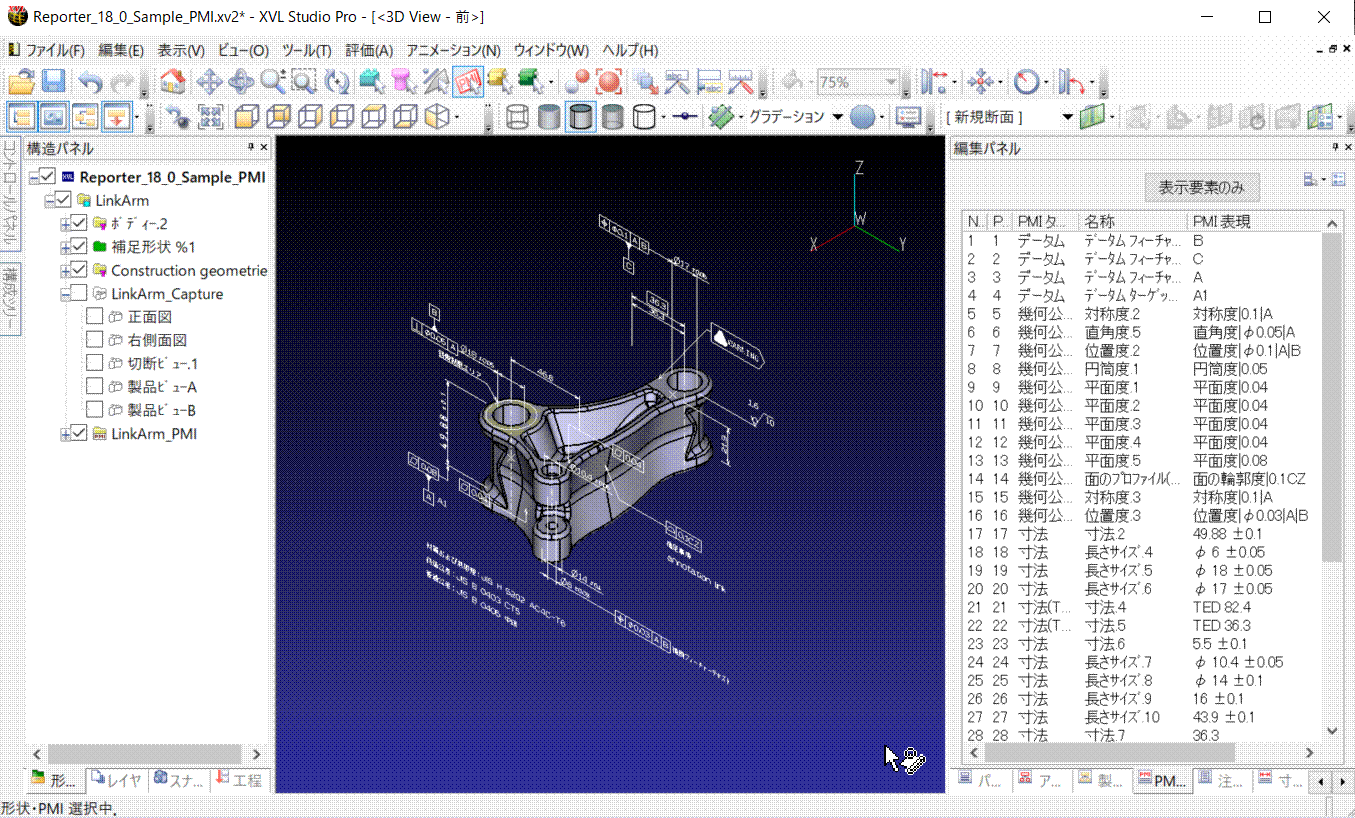Uncheck the LinkArm node checkbox
Viewport: 1355px width, 818px height.
point(64,200)
